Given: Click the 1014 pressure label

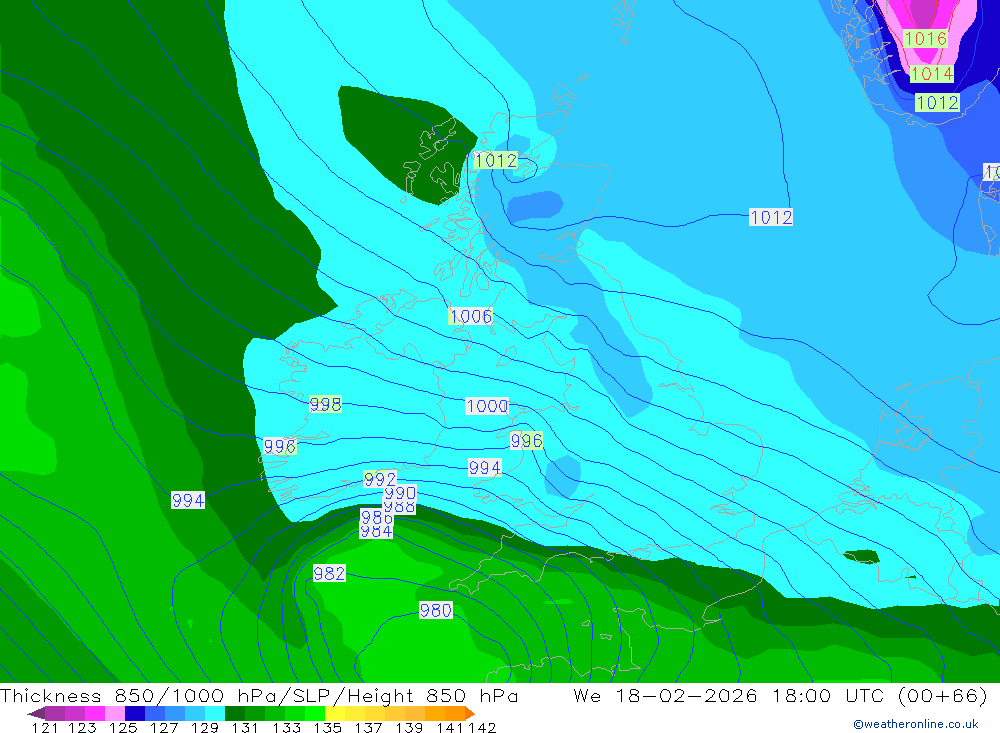Looking at the screenshot, I should tap(932, 74).
